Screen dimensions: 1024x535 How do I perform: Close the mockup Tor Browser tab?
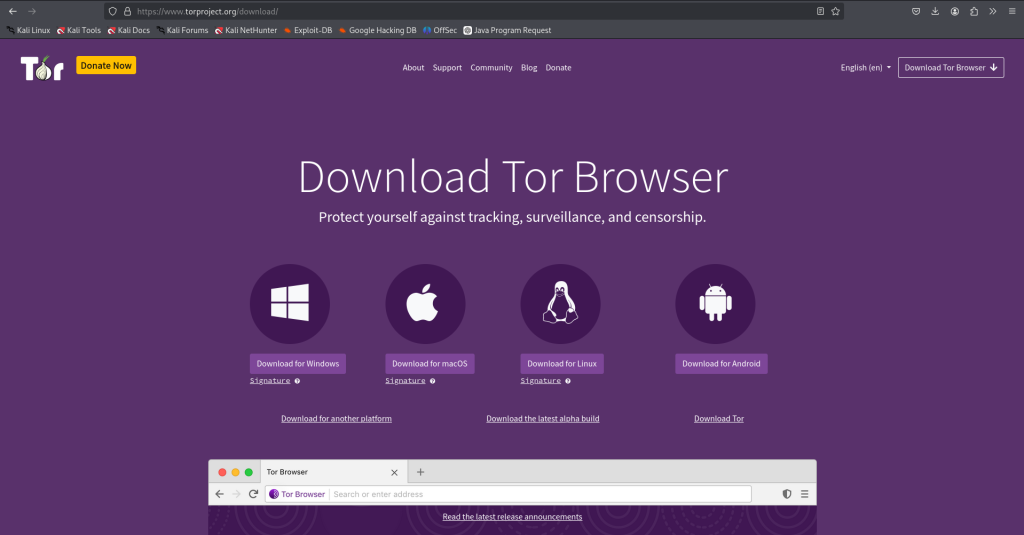[394, 472]
